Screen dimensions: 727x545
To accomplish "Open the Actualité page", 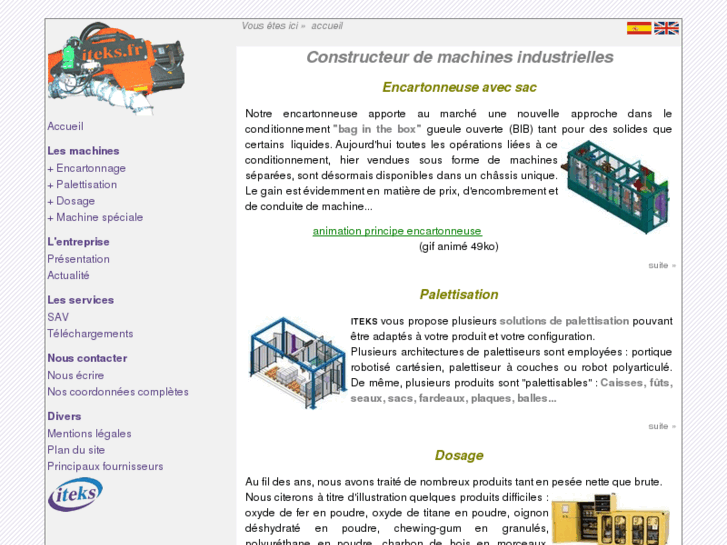I will pos(68,275).
